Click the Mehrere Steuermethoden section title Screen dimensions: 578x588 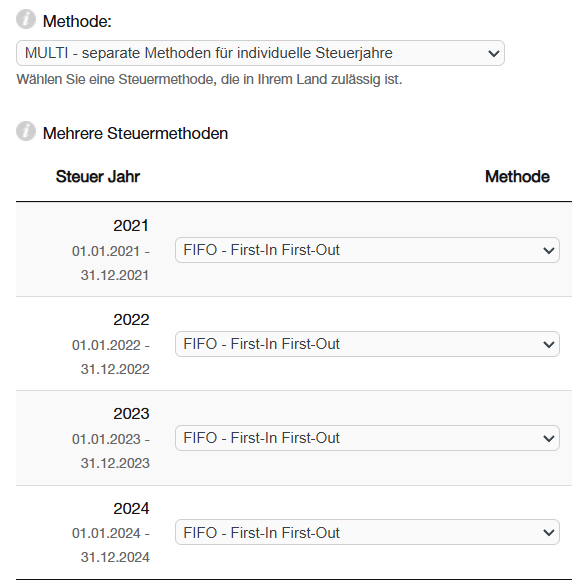pos(135,134)
